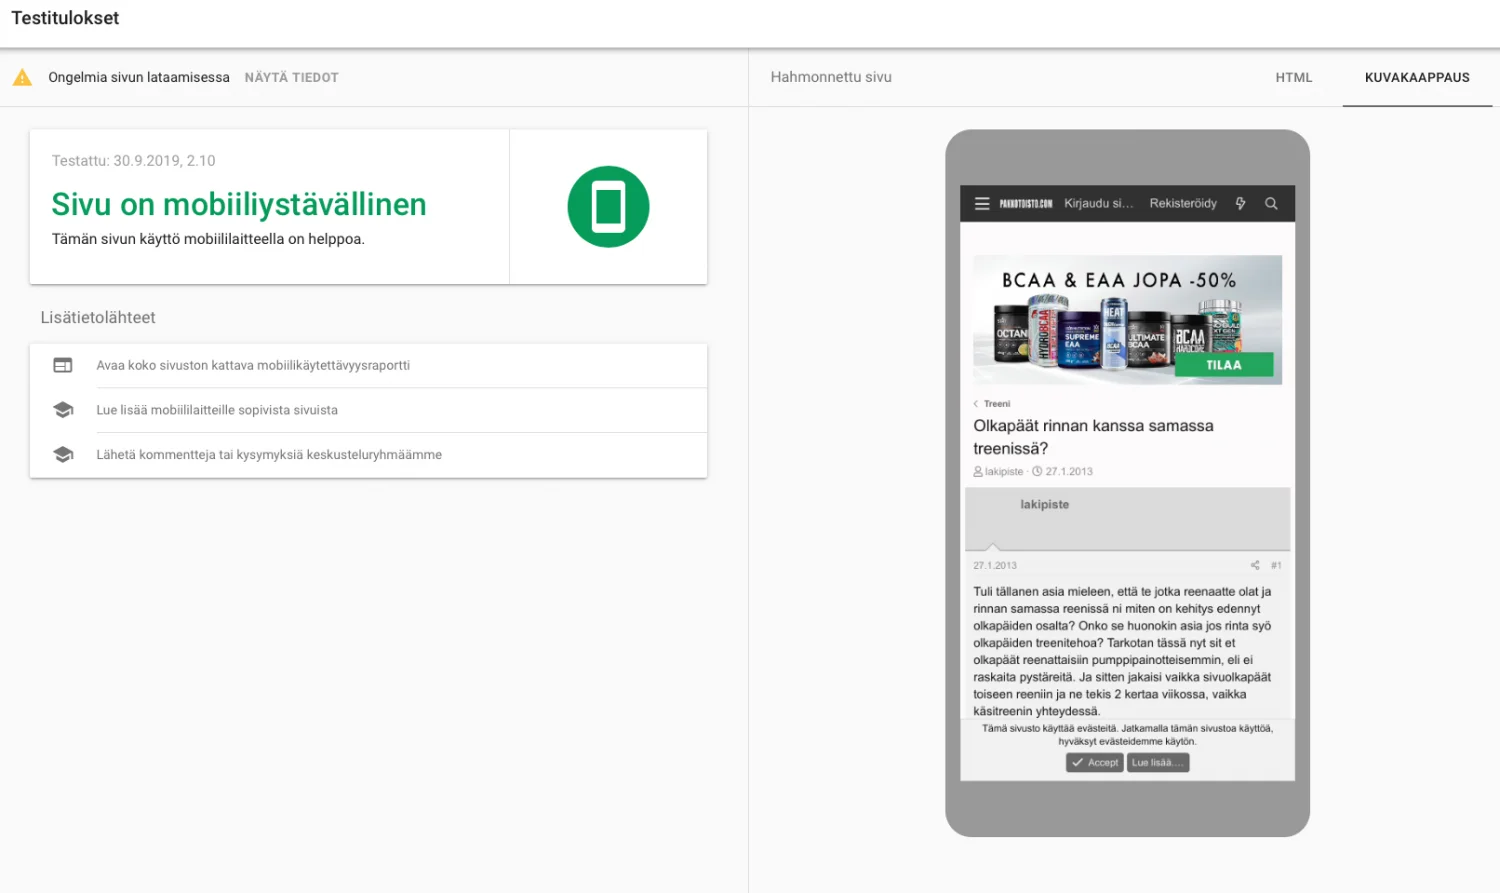This screenshot has width=1500, height=893.
Task: Click the lakipiste author name under title
Action: click(1003, 472)
